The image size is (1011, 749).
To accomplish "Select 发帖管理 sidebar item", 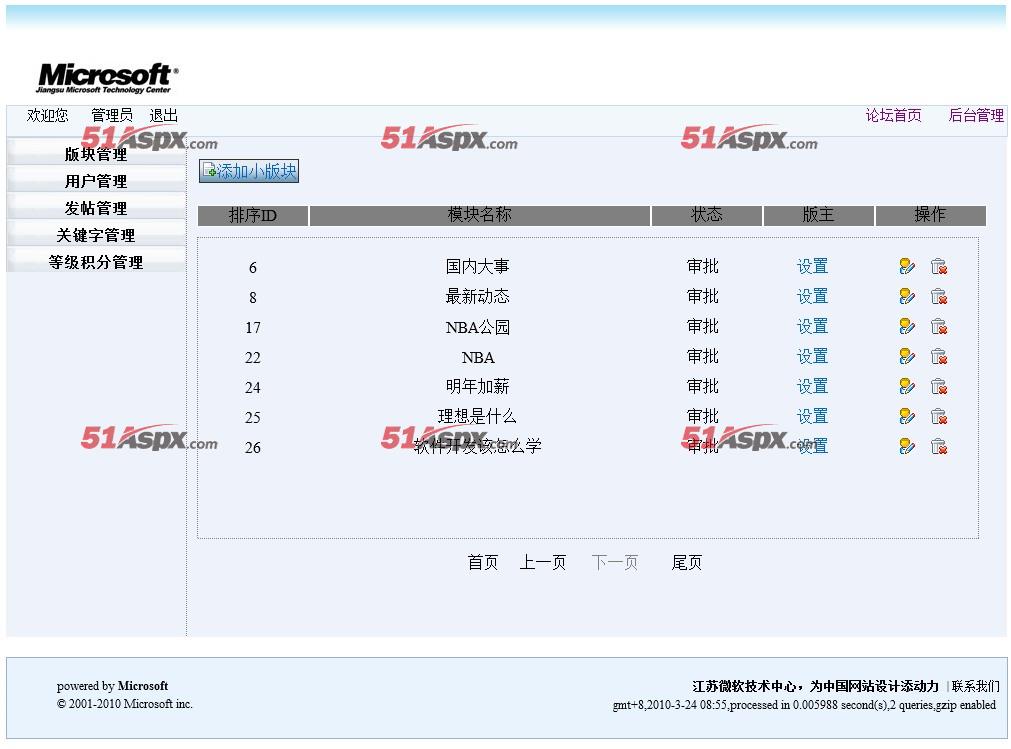I will click(96, 208).
